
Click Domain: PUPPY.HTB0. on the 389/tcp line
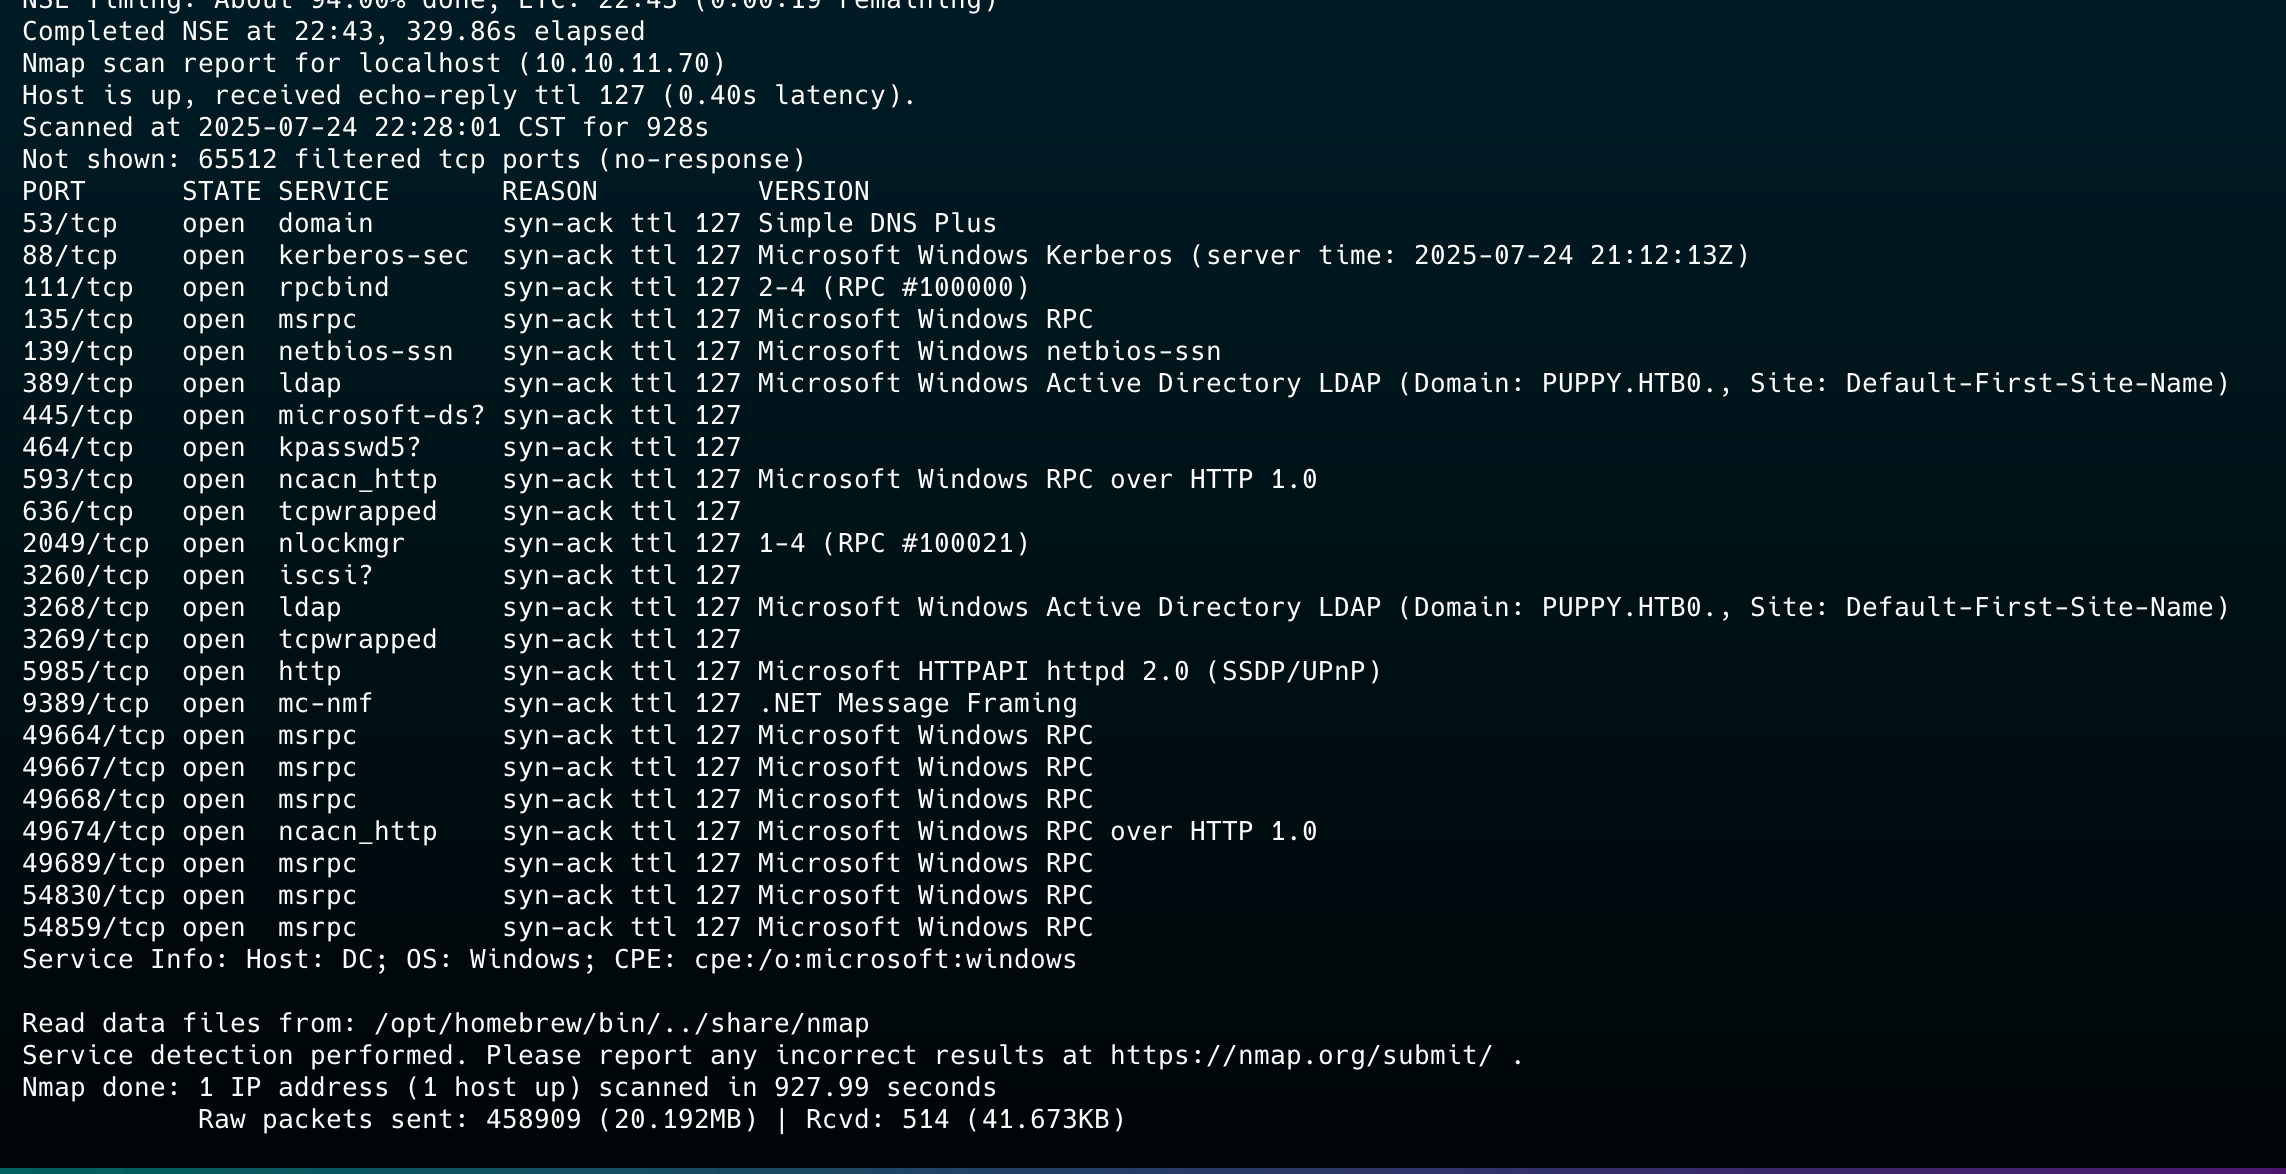[1566, 384]
